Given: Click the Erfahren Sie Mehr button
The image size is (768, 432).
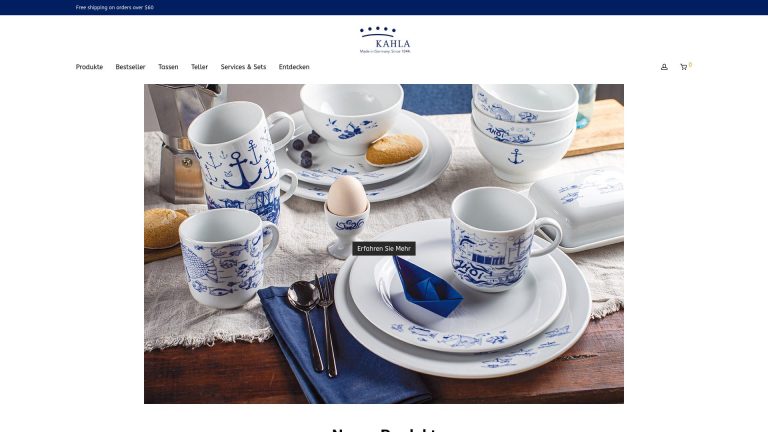Looking at the screenshot, I should [384, 248].
